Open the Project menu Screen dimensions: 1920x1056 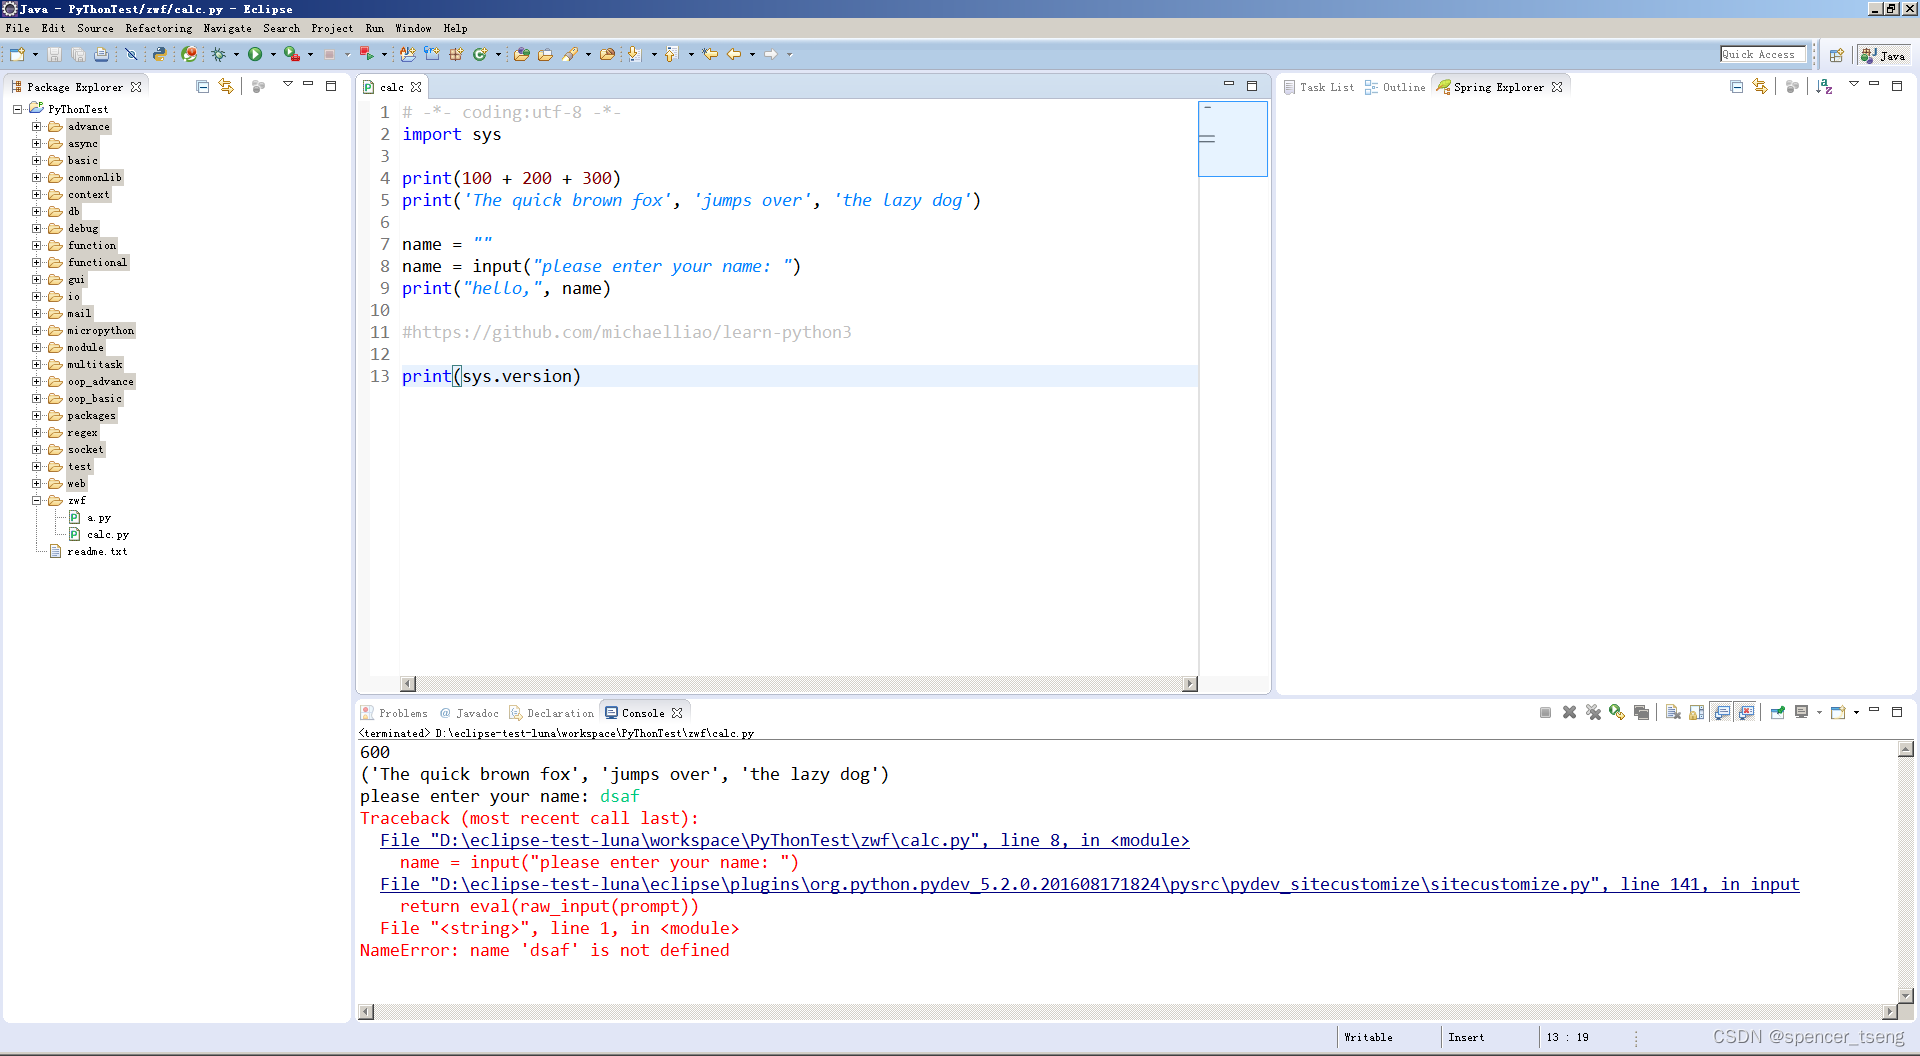(332, 28)
